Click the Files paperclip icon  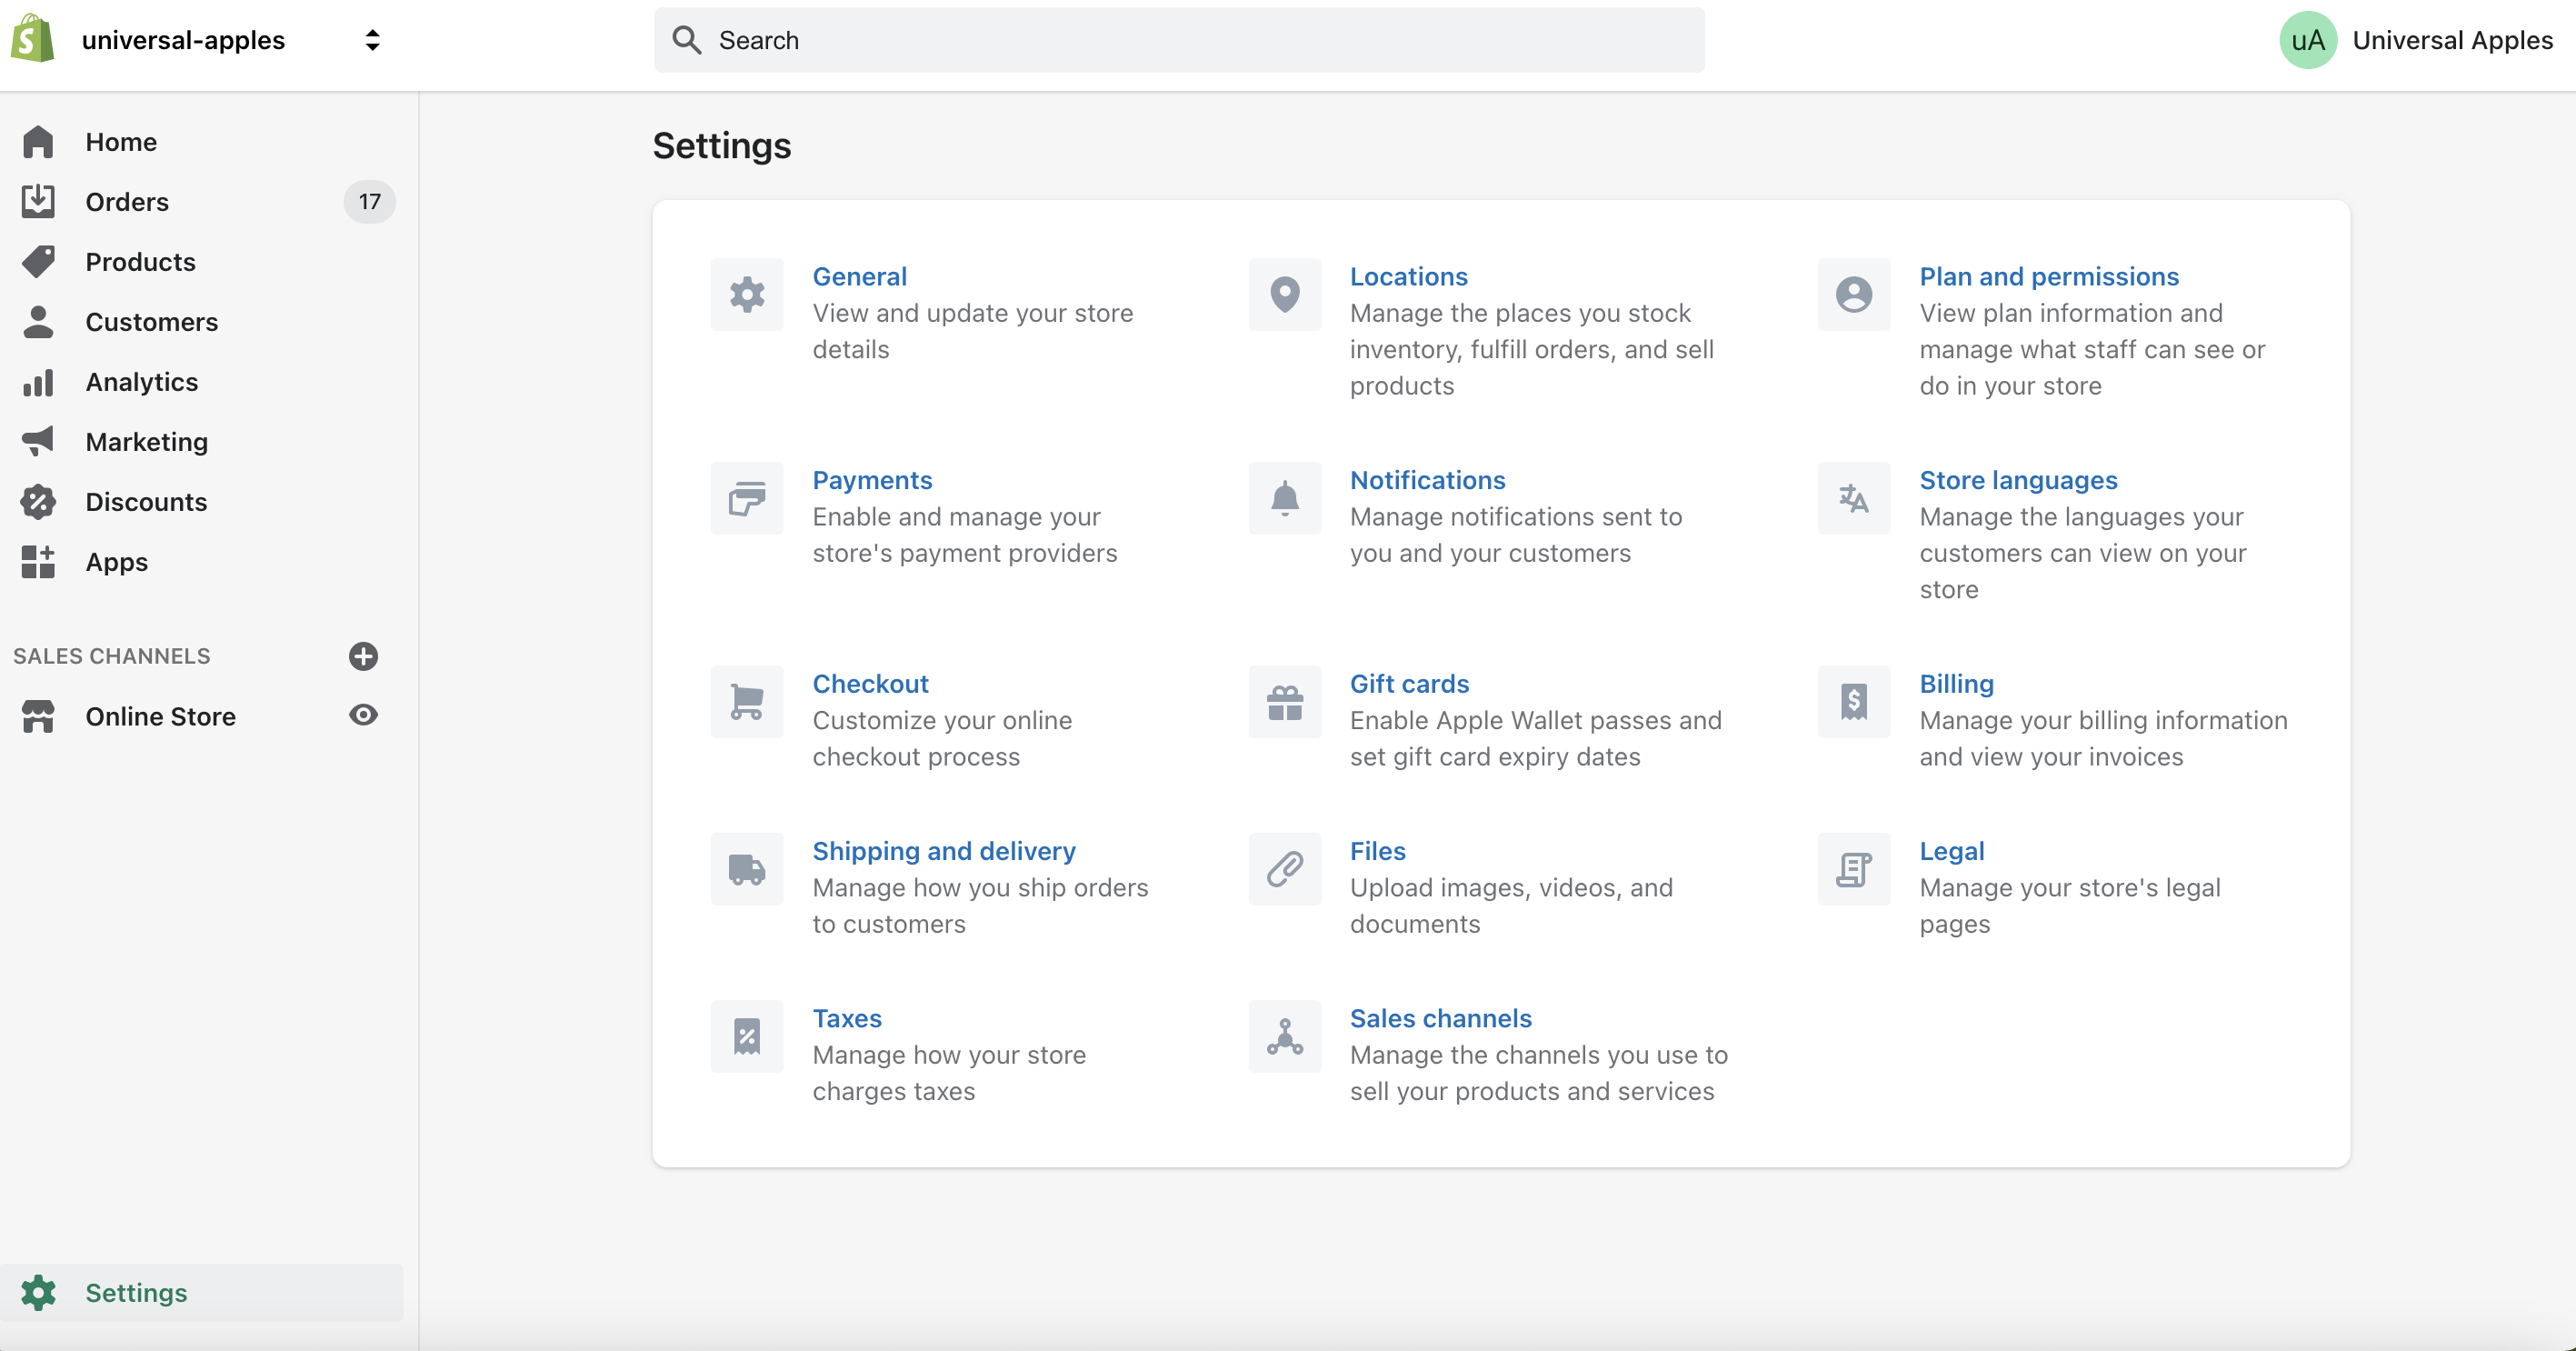[1285, 869]
